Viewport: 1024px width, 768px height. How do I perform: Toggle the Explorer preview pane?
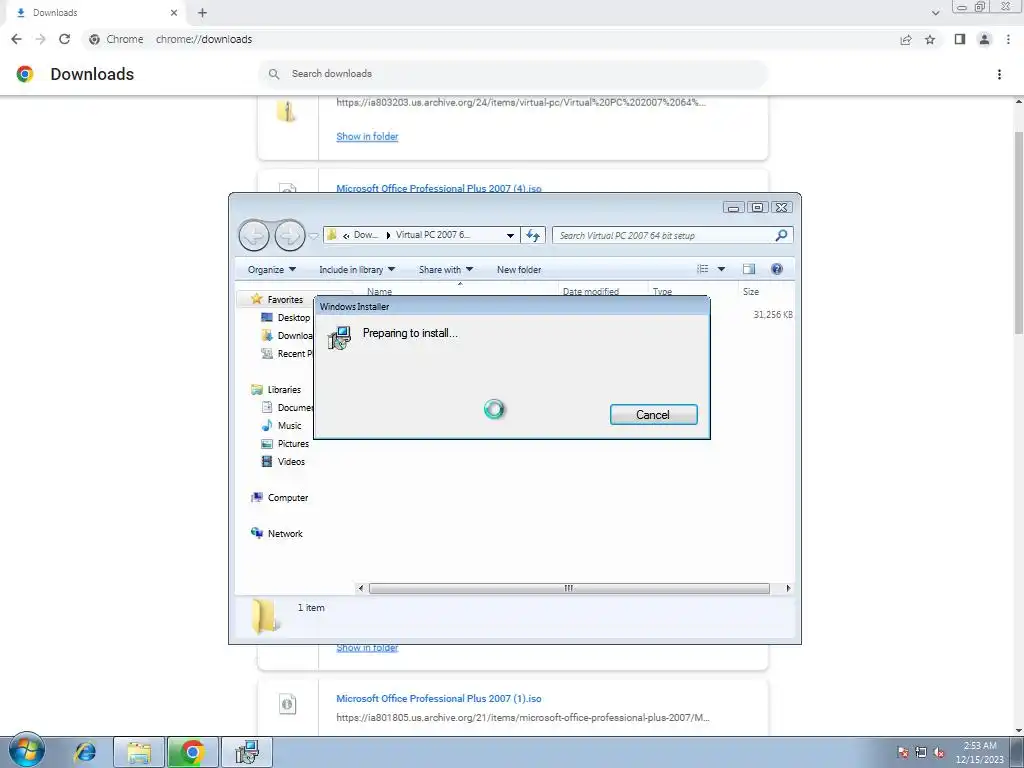[x=749, y=269]
